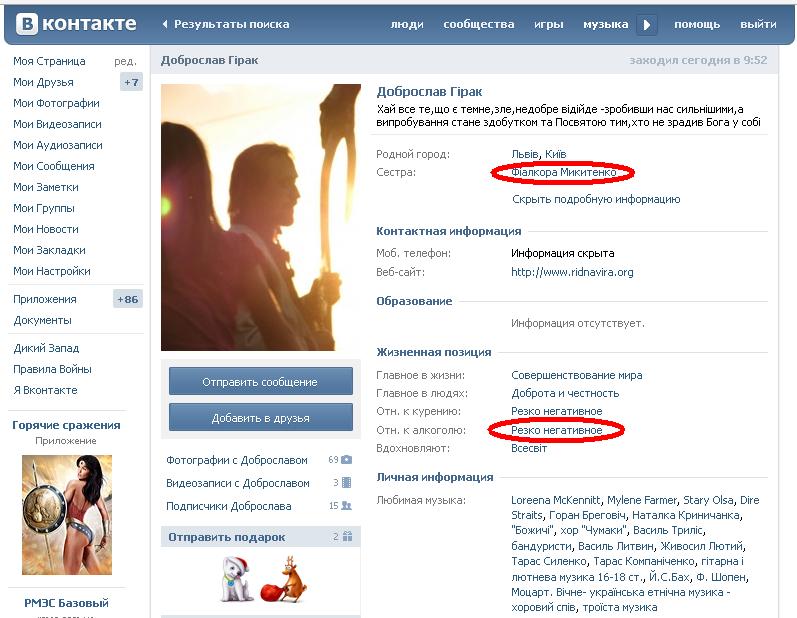Click smoking attitude Резко негативное
Screen dimensions: 797x618
tap(557, 411)
